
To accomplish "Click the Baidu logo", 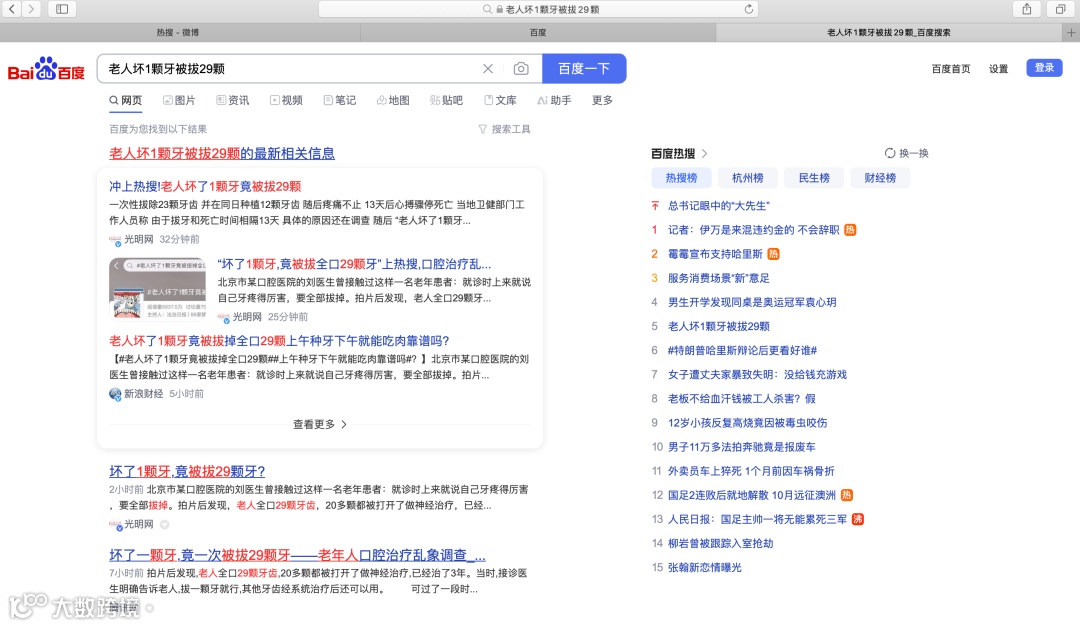I will [x=46, y=69].
